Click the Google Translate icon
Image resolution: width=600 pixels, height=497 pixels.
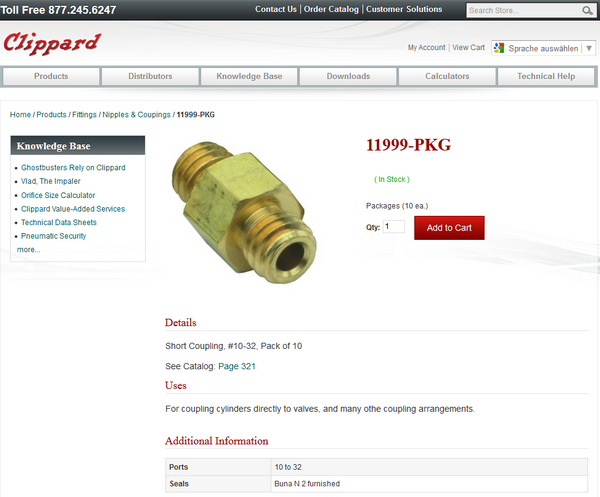(x=499, y=48)
